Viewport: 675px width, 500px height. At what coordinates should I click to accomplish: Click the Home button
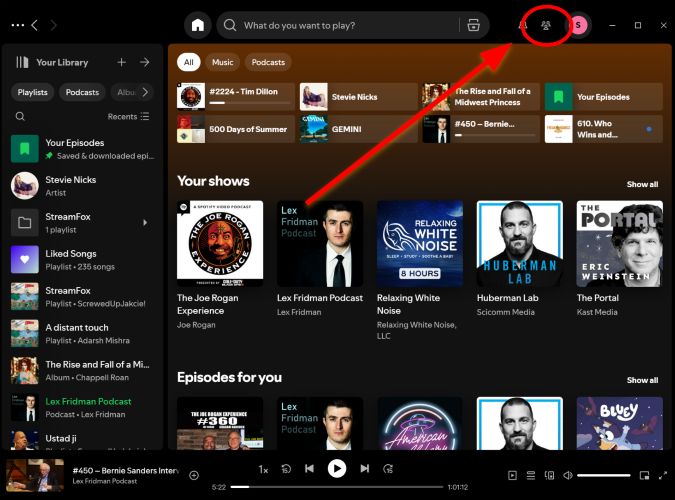tap(199, 25)
